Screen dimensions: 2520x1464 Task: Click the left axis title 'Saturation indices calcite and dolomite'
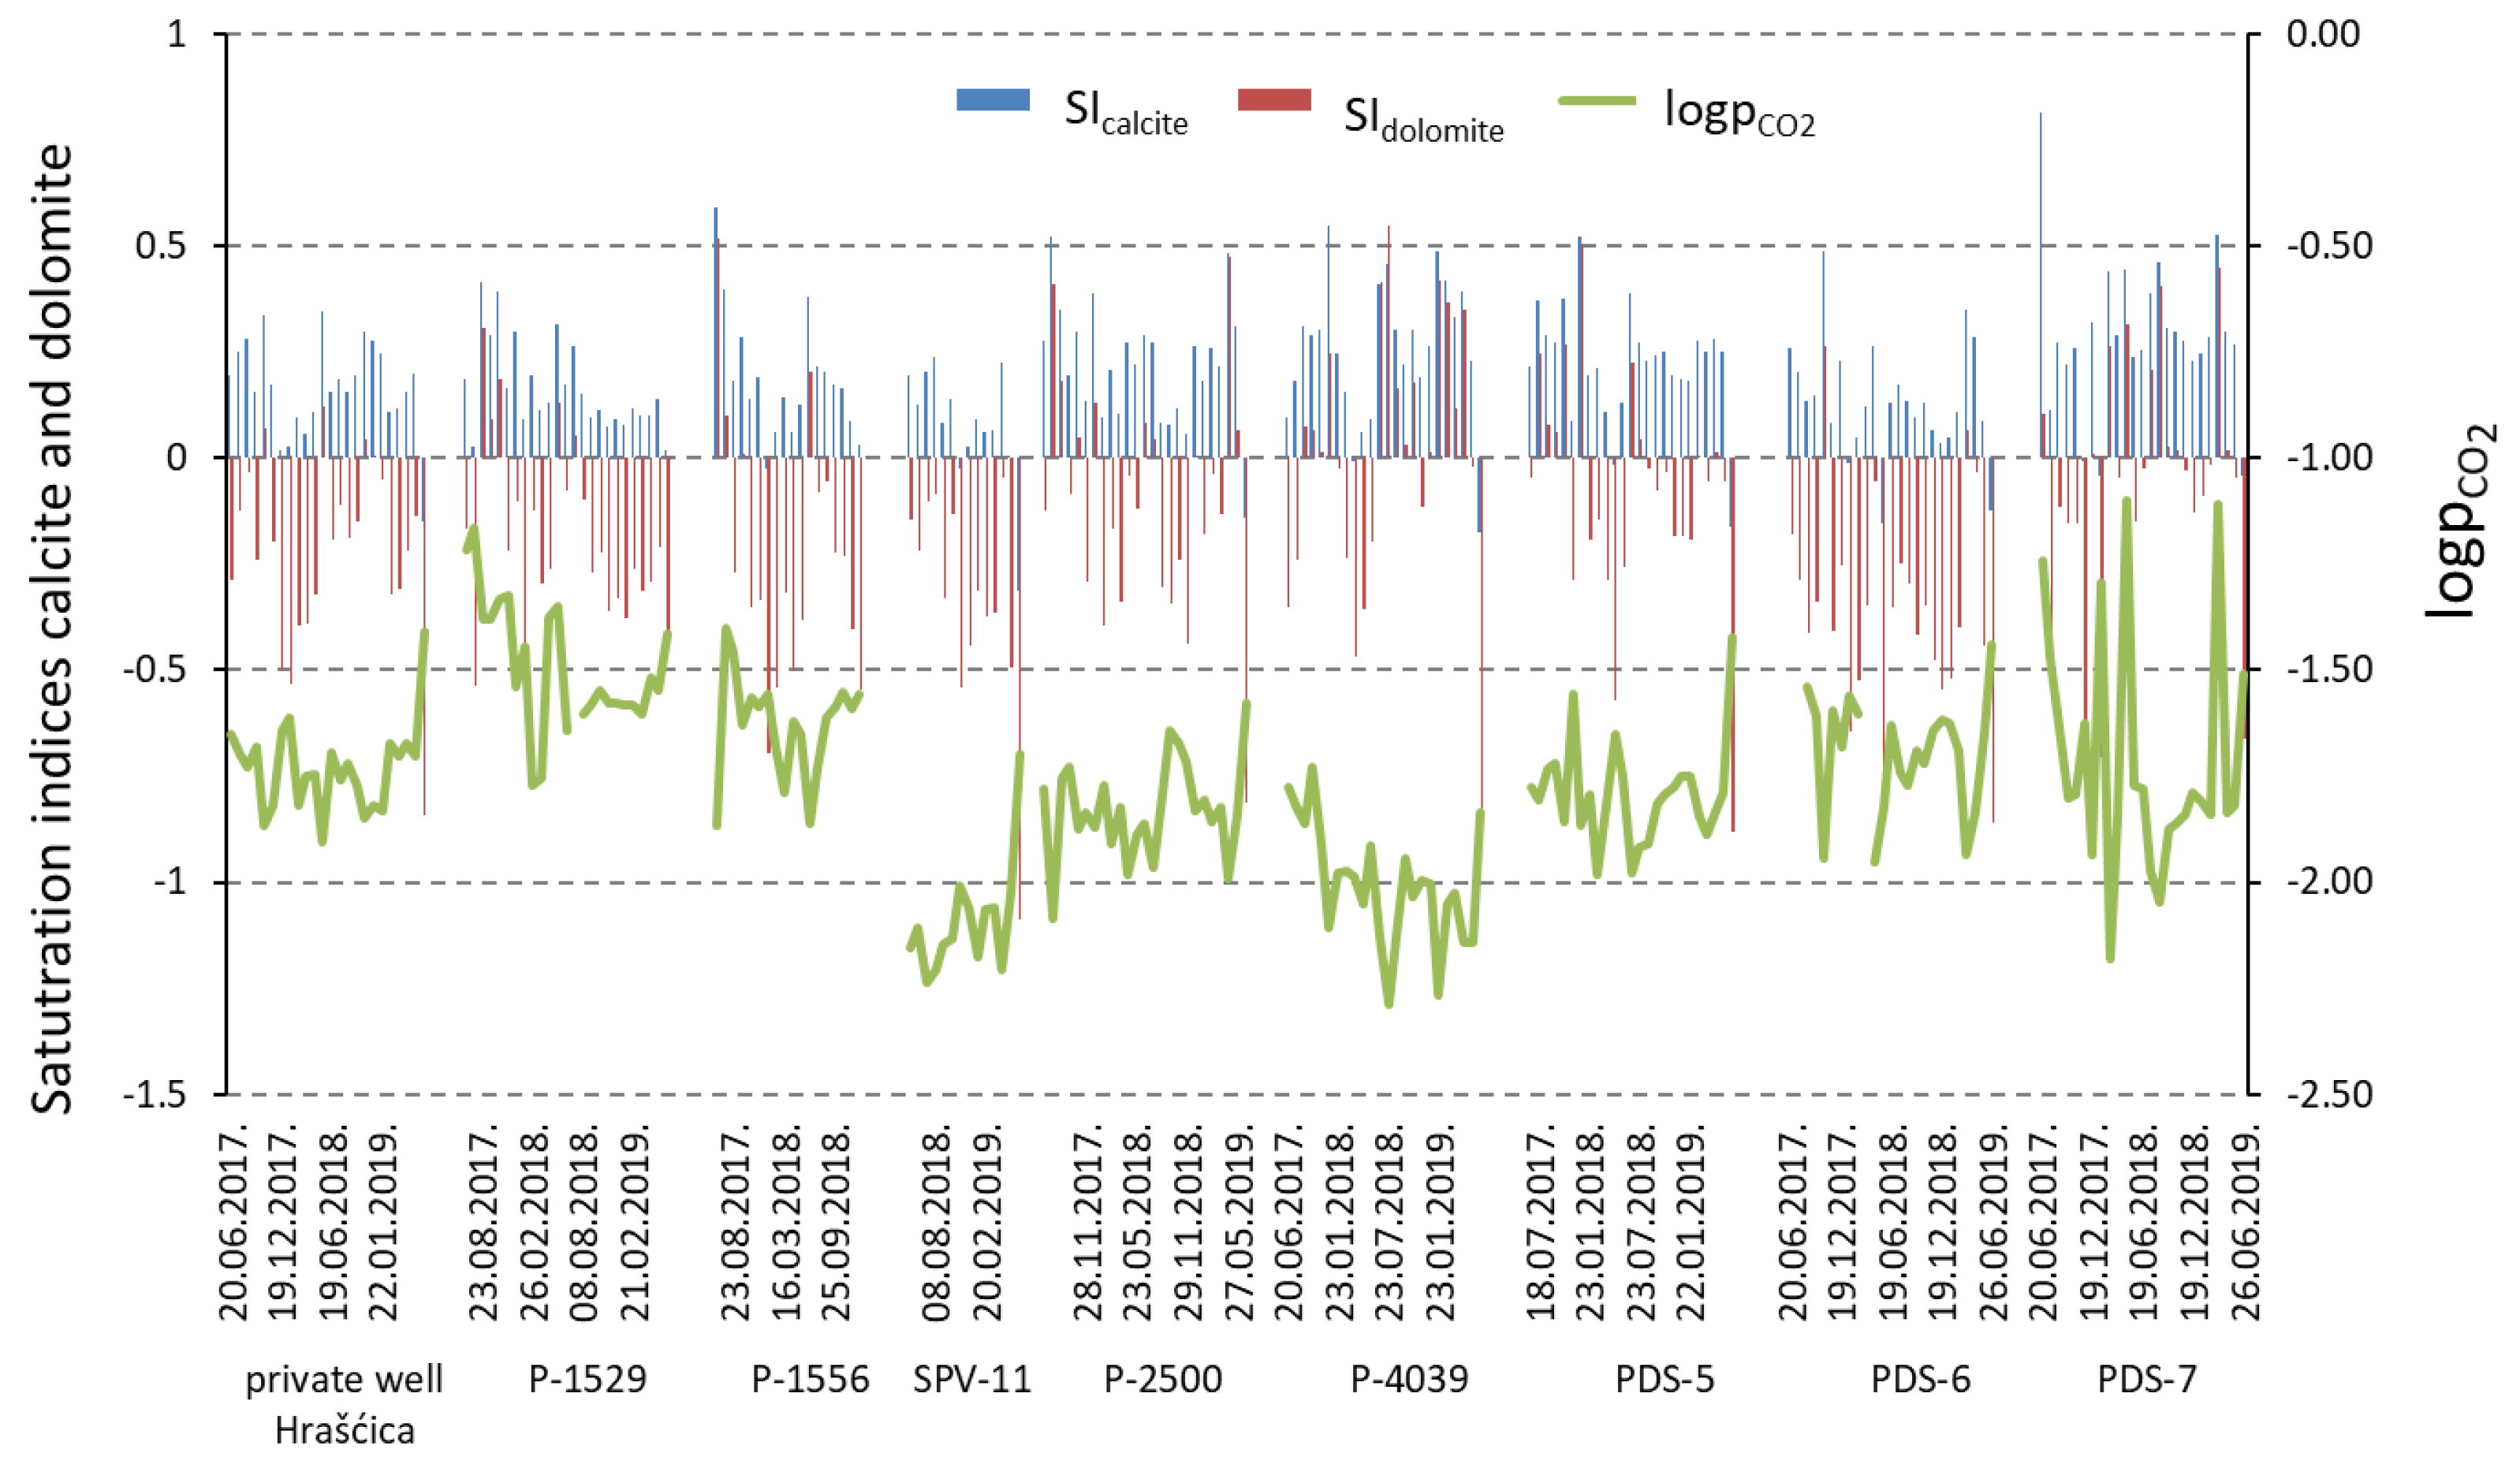click(52, 629)
